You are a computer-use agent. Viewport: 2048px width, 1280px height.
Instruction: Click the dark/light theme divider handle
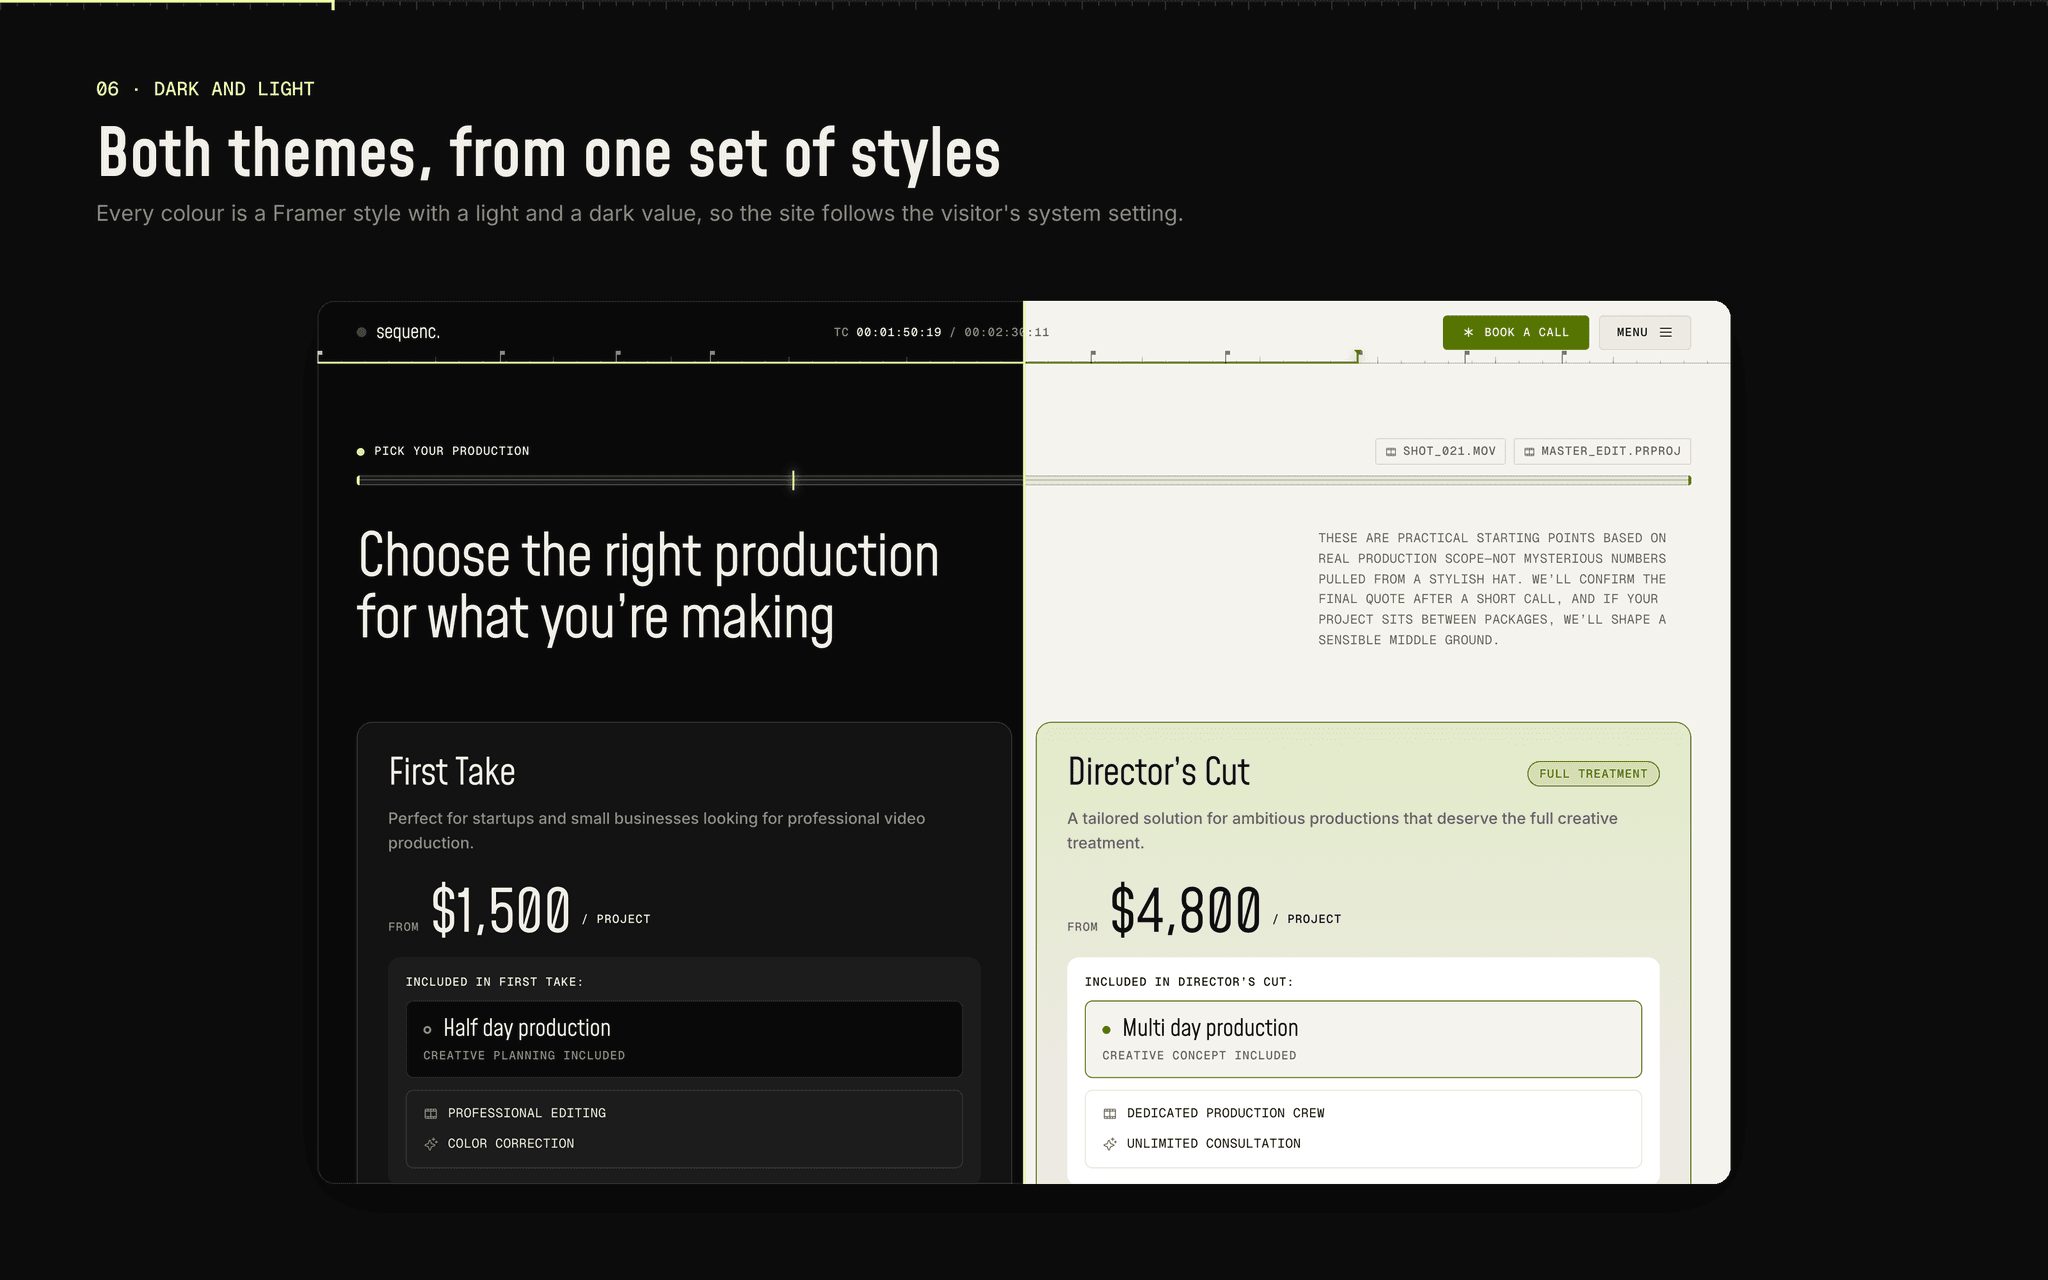point(1023,742)
